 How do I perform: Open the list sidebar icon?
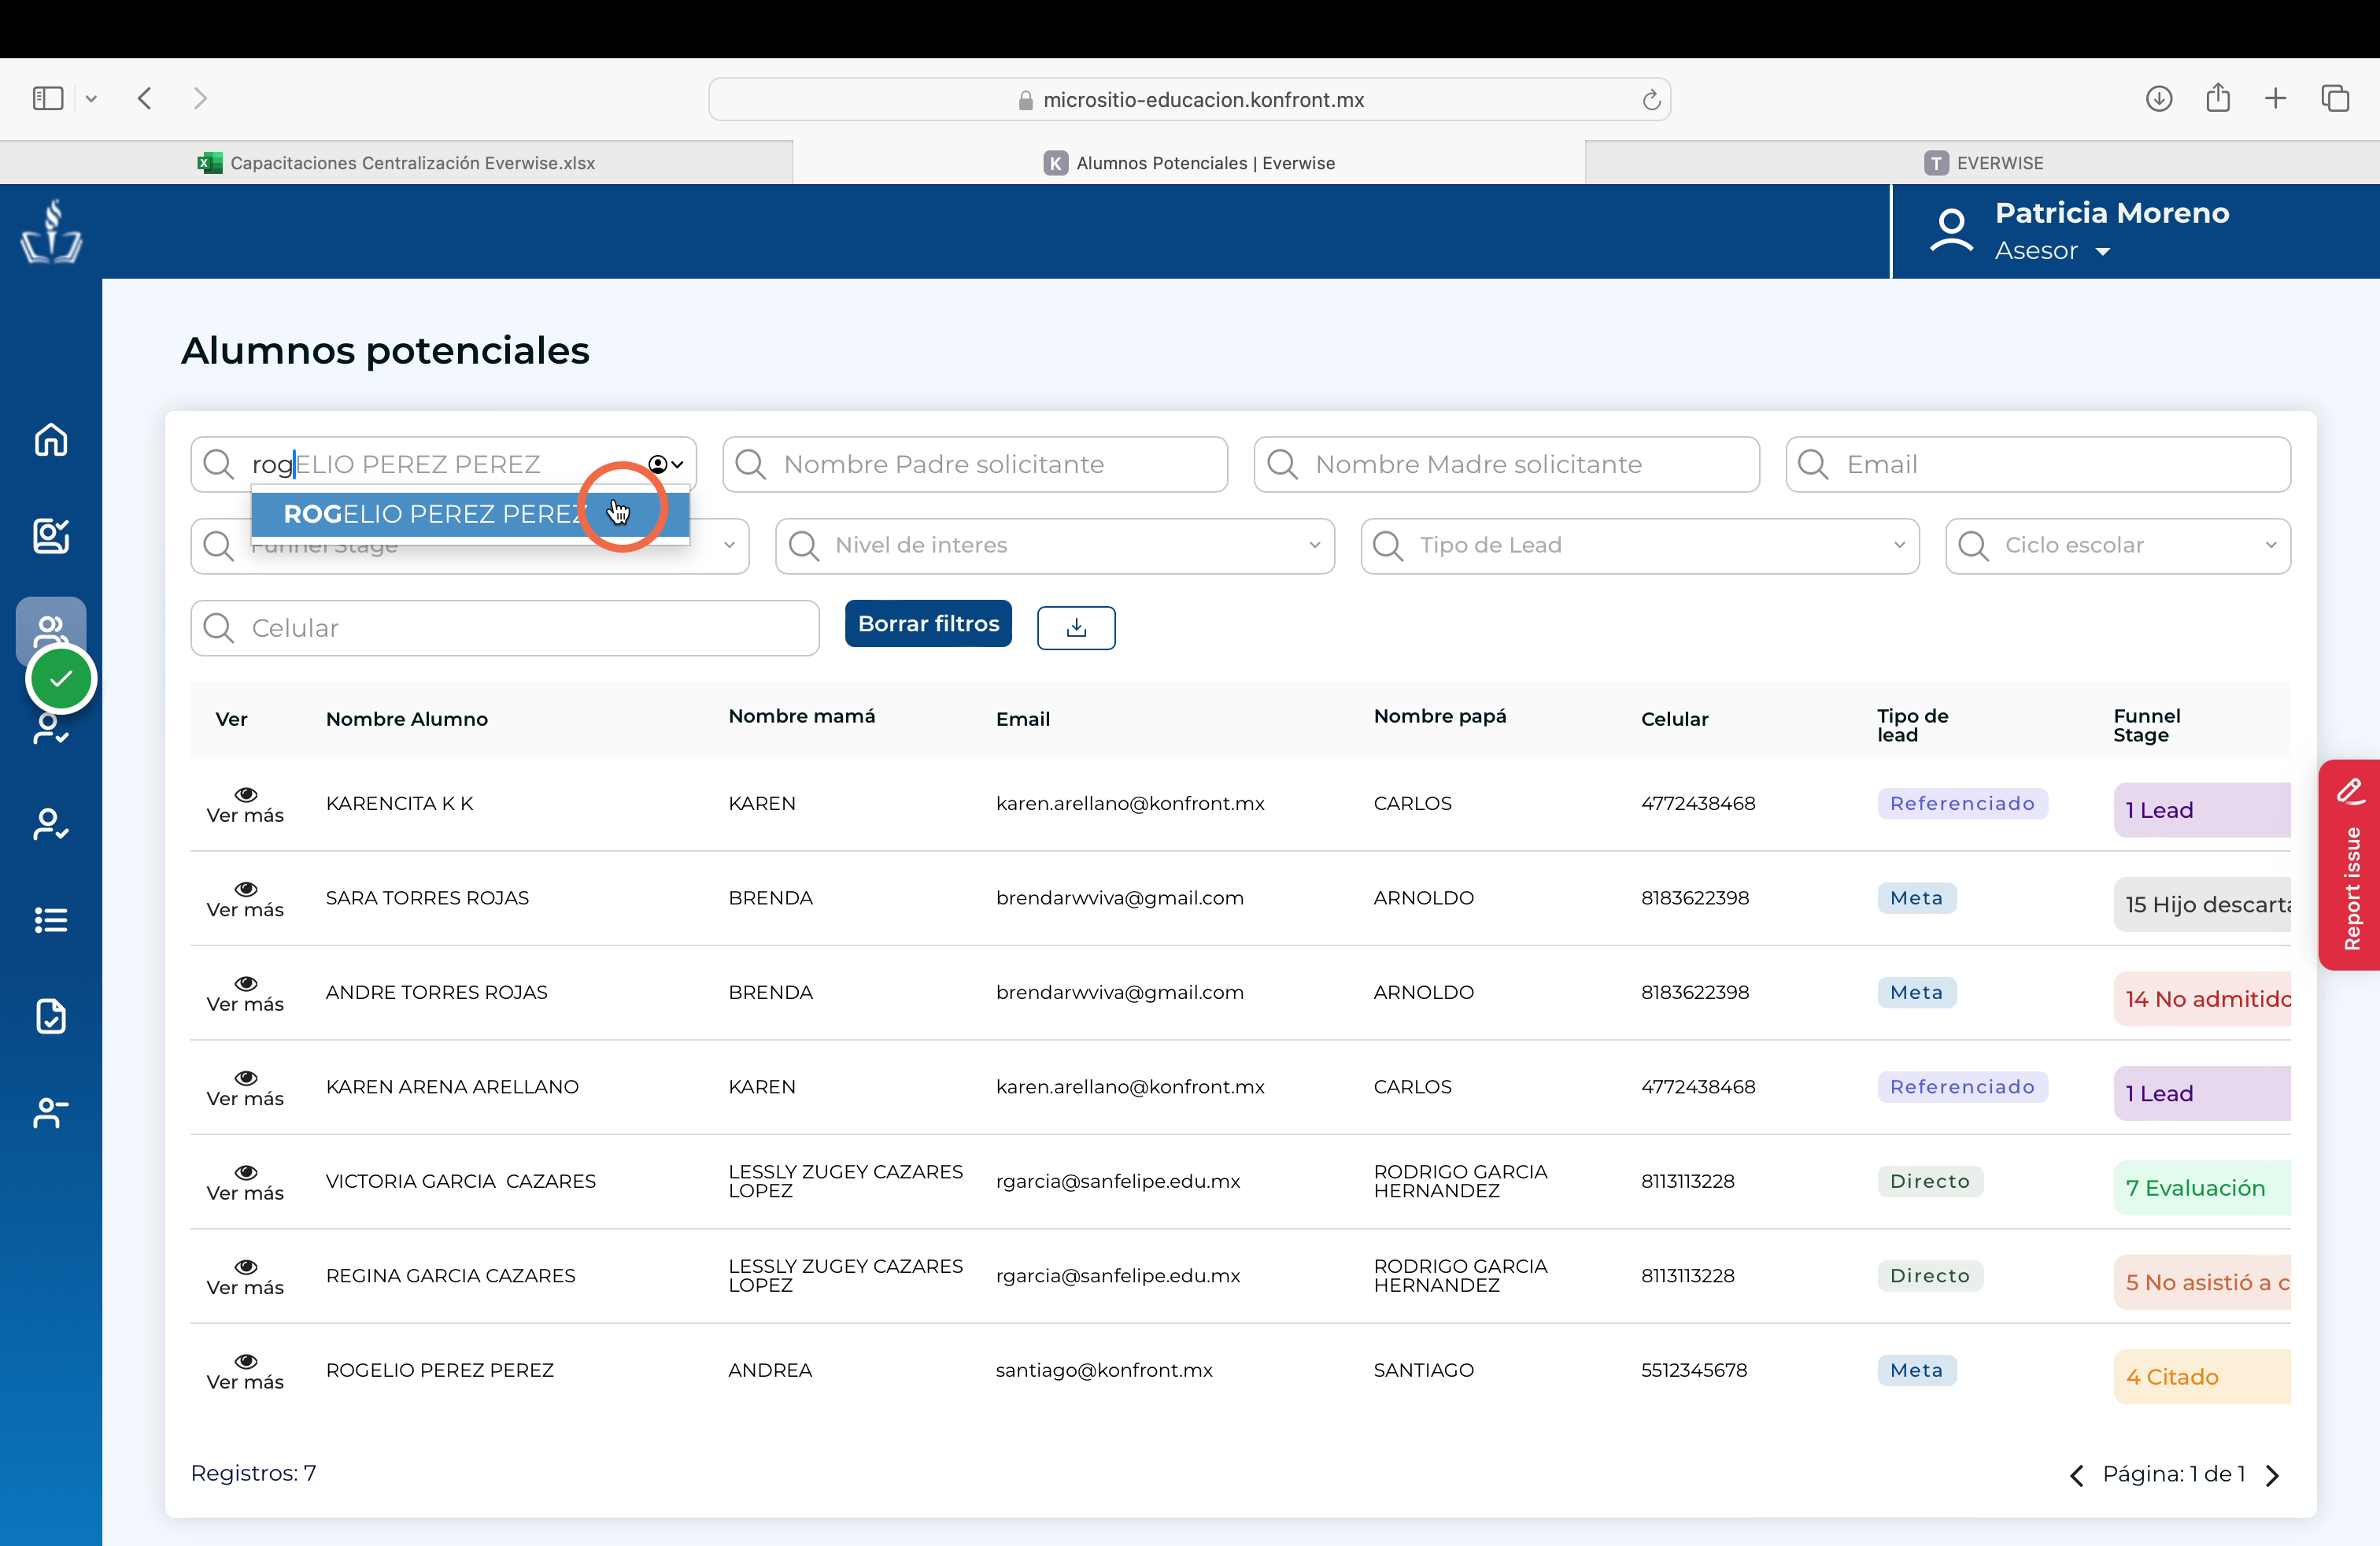(x=51, y=920)
